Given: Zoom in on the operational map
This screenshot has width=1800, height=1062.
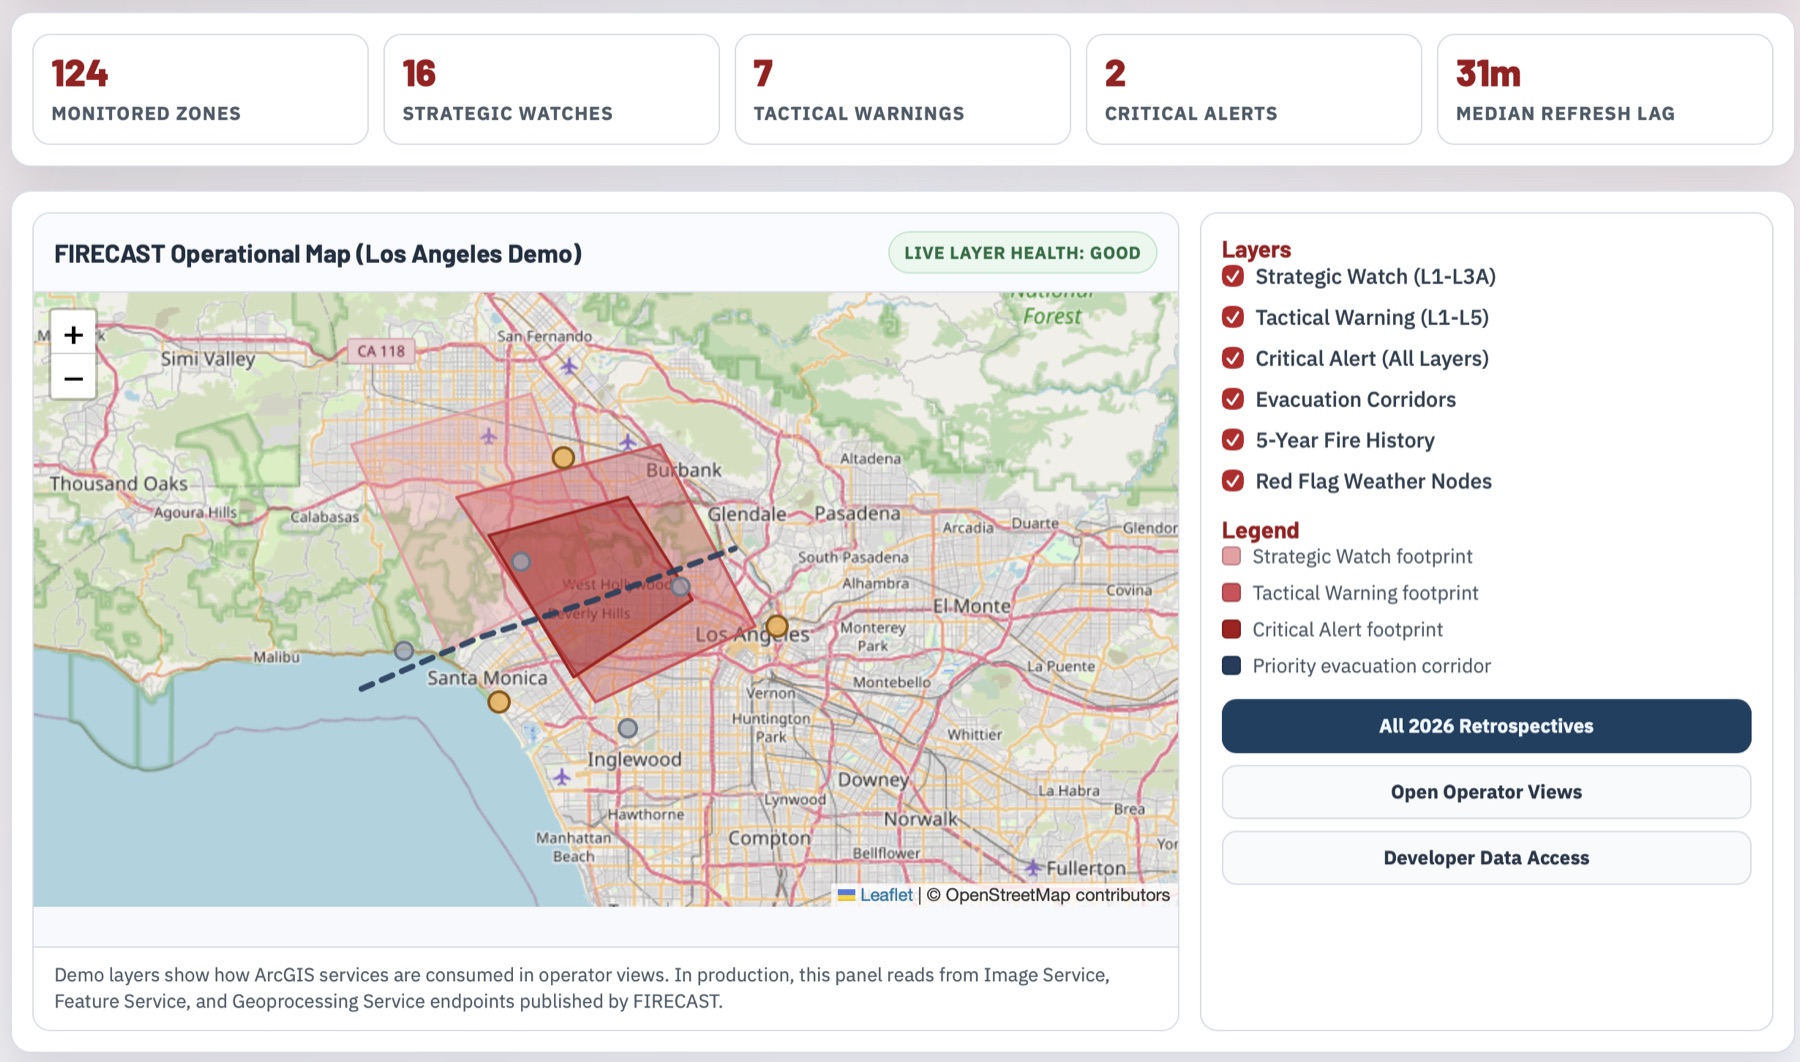Looking at the screenshot, I should click(72, 333).
